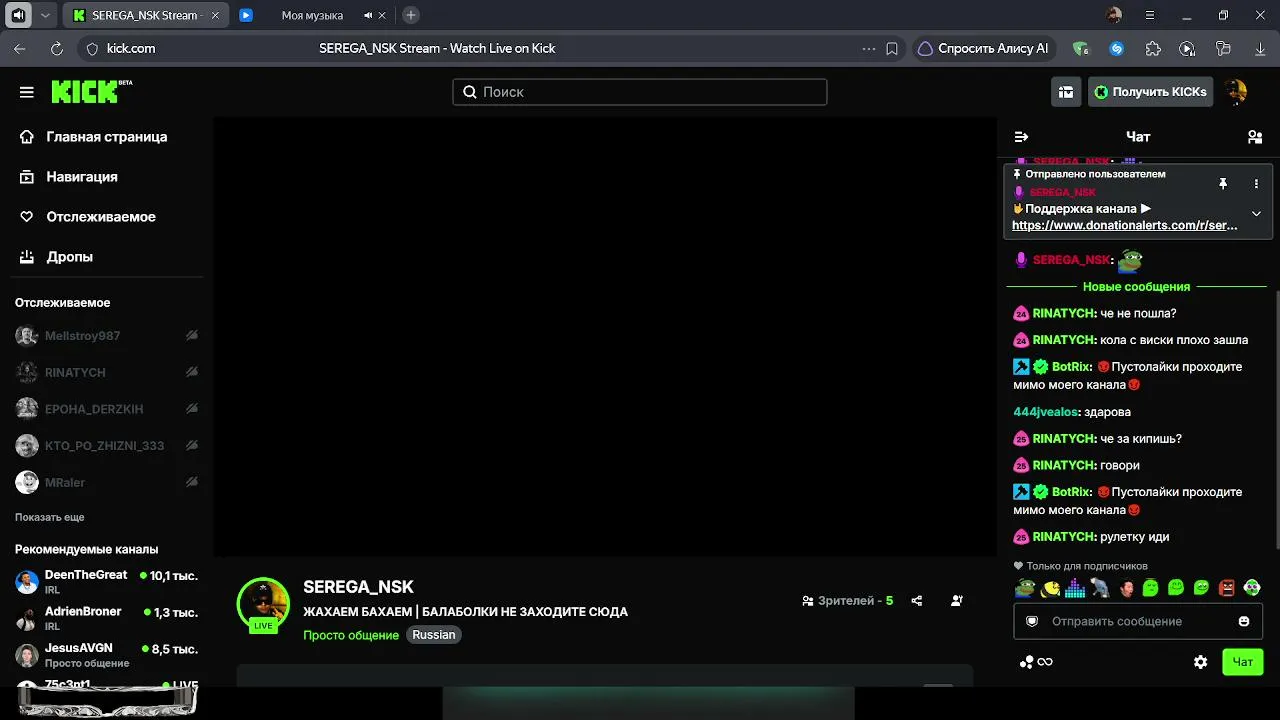Screen dimensions: 1280x720
Task: Toggle notifications for EPOHA_DERZKIH
Action: [x=191, y=409]
